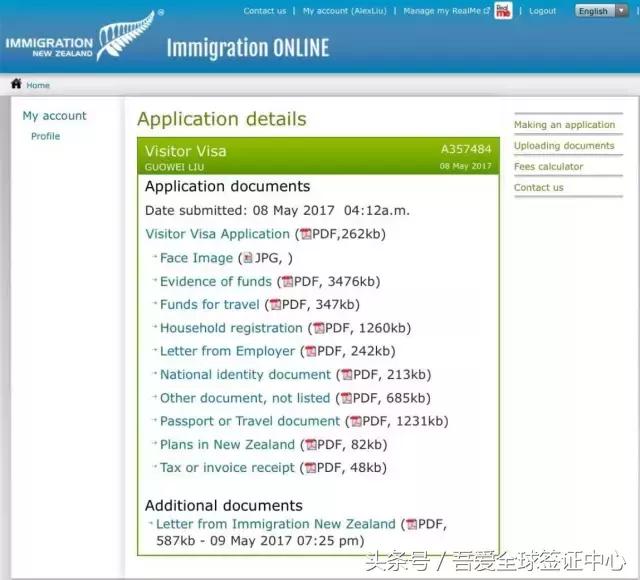Open the Fees calculator link
Viewport: 640px width, 580px height.
[548, 167]
